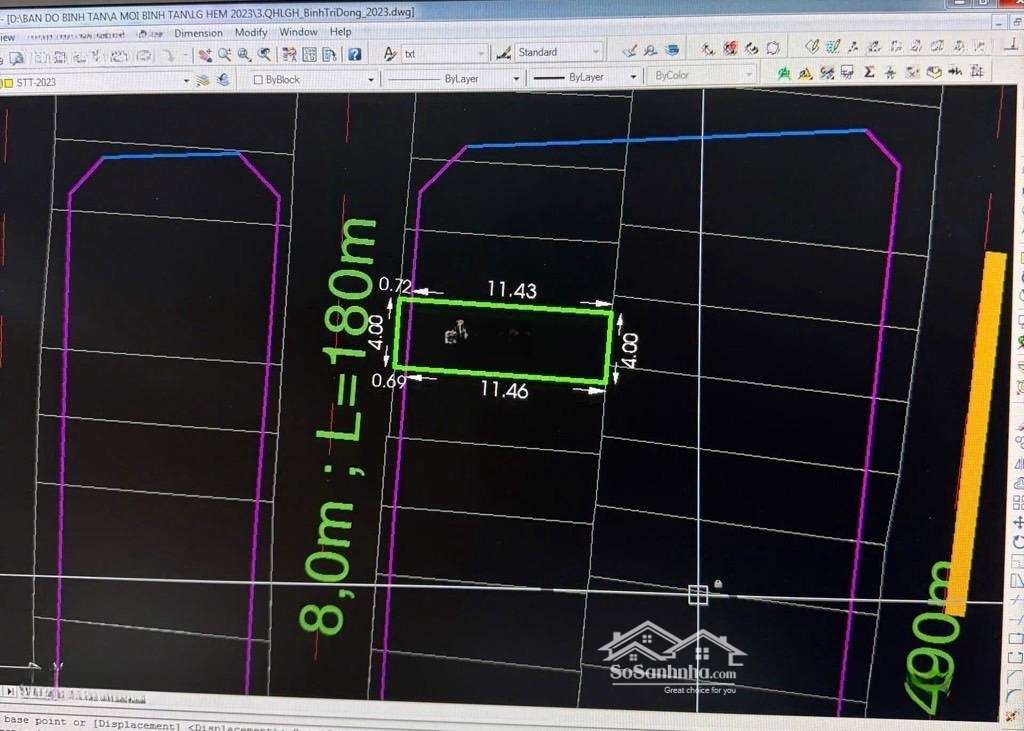Click the Sigma sum icon in toolbar
1024x731 pixels.
coord(868,72)
